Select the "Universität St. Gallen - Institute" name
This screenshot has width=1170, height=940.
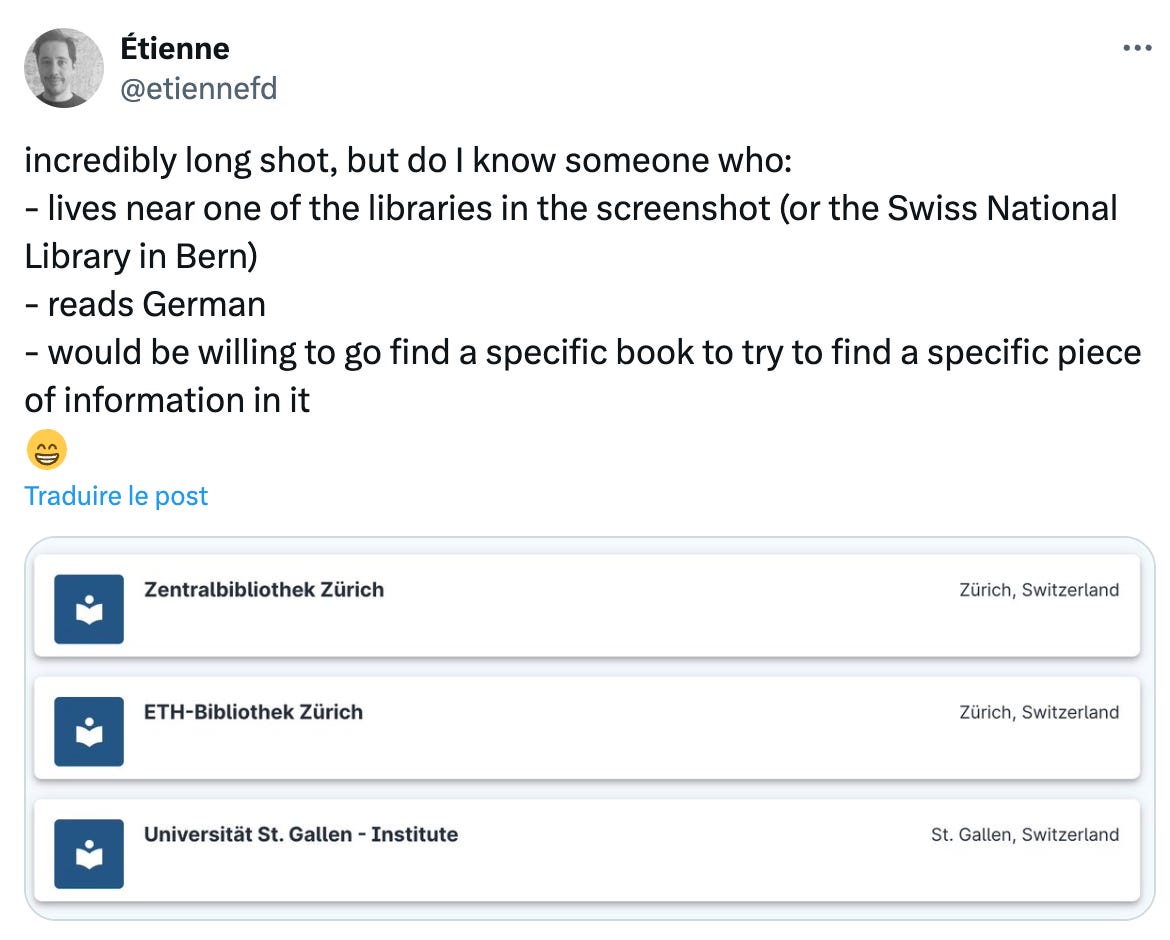[301, 834]
